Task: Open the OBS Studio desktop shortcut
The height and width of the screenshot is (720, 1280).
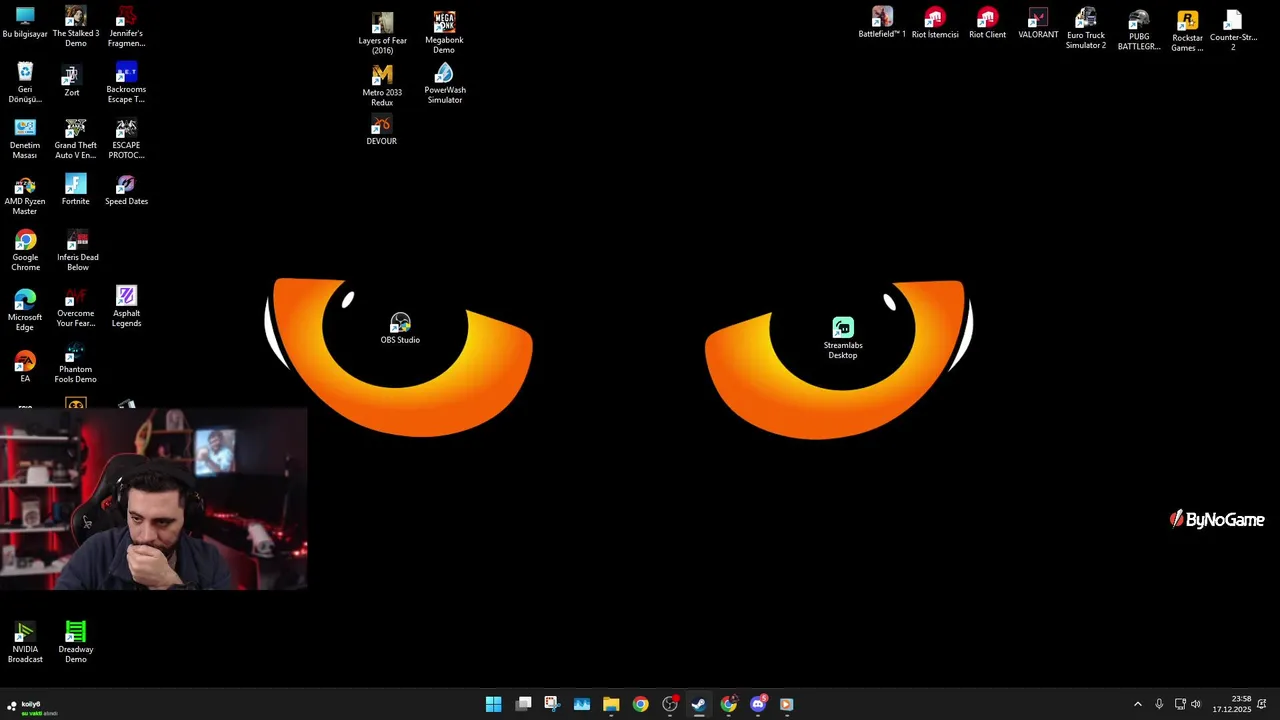Action: [x=400, y=329]
